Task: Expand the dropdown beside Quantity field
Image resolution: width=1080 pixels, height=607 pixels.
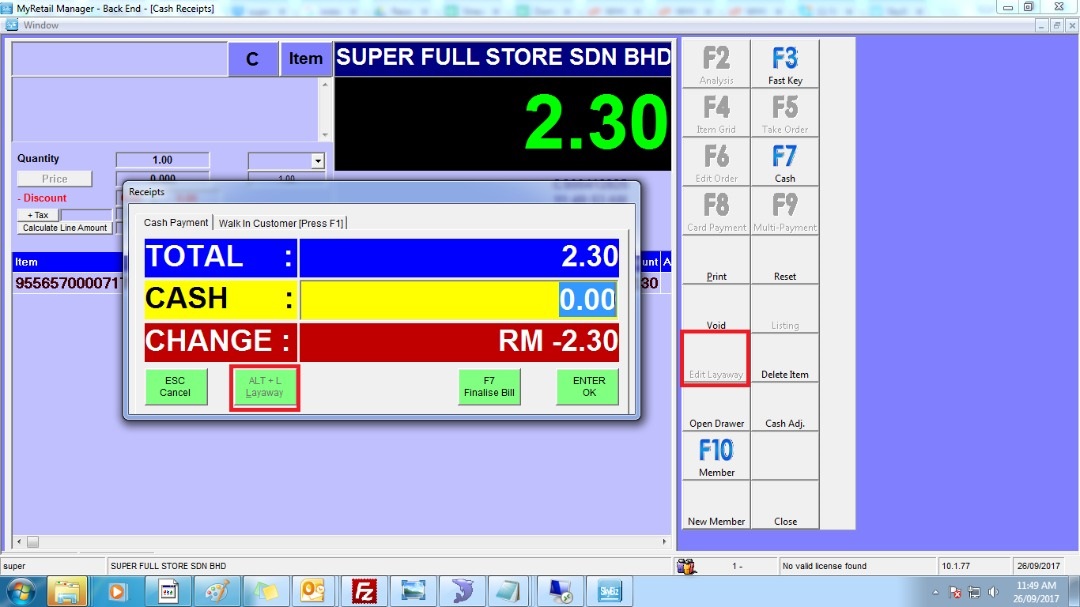Action: 318,160
